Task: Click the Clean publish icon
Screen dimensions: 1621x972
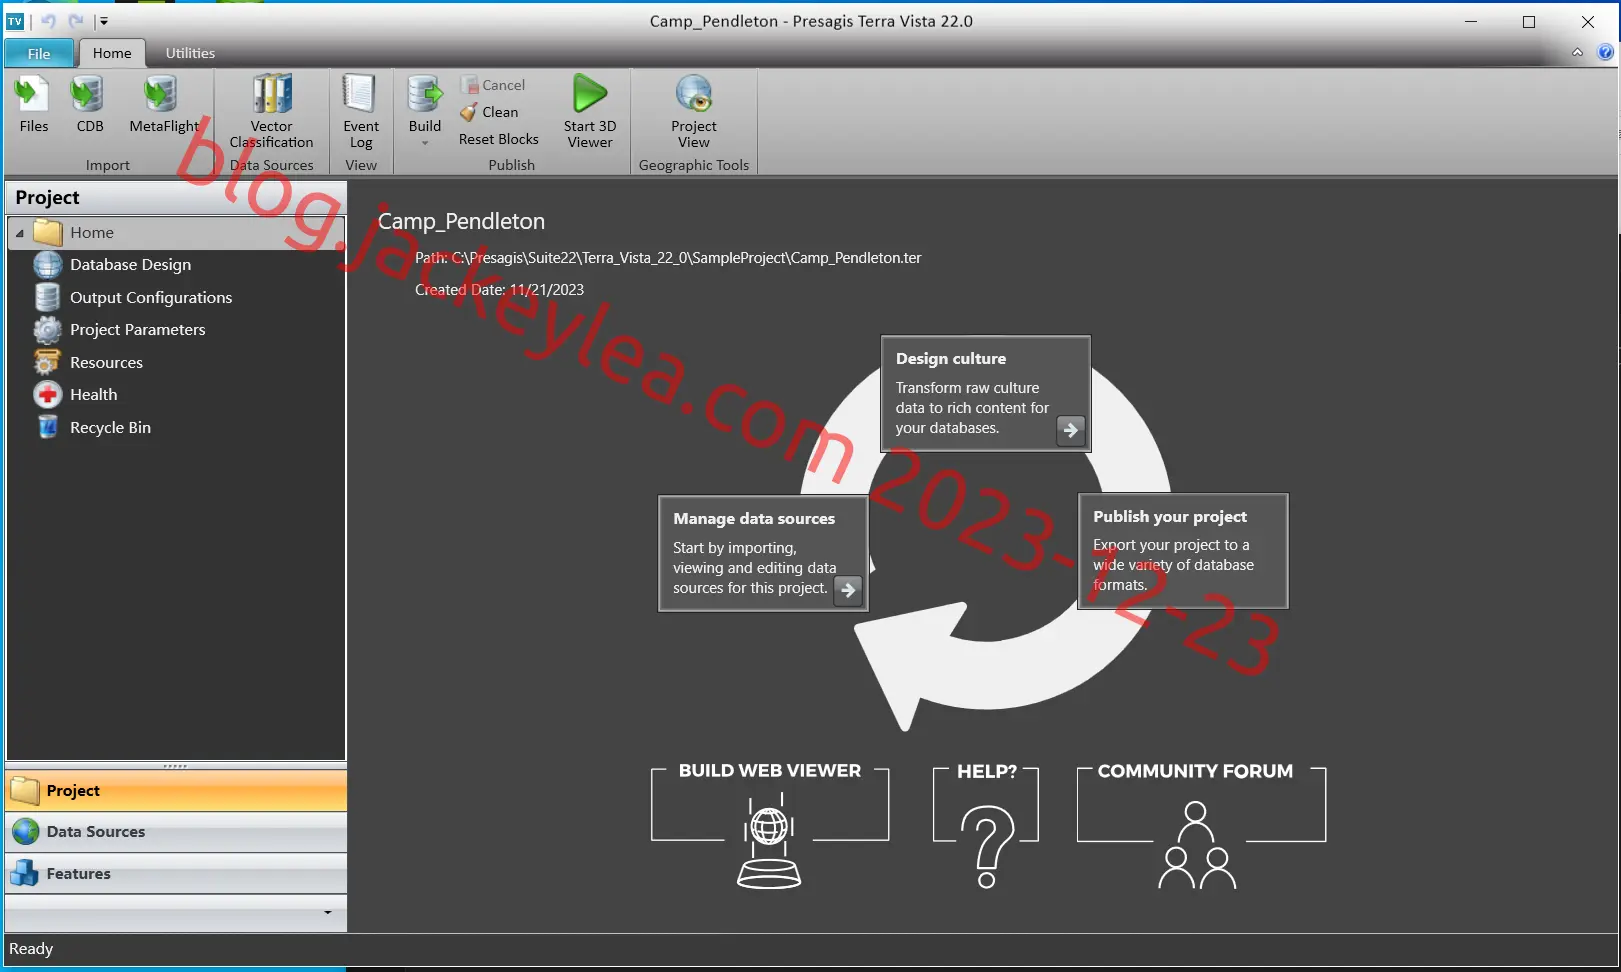Action: (468, 112)
